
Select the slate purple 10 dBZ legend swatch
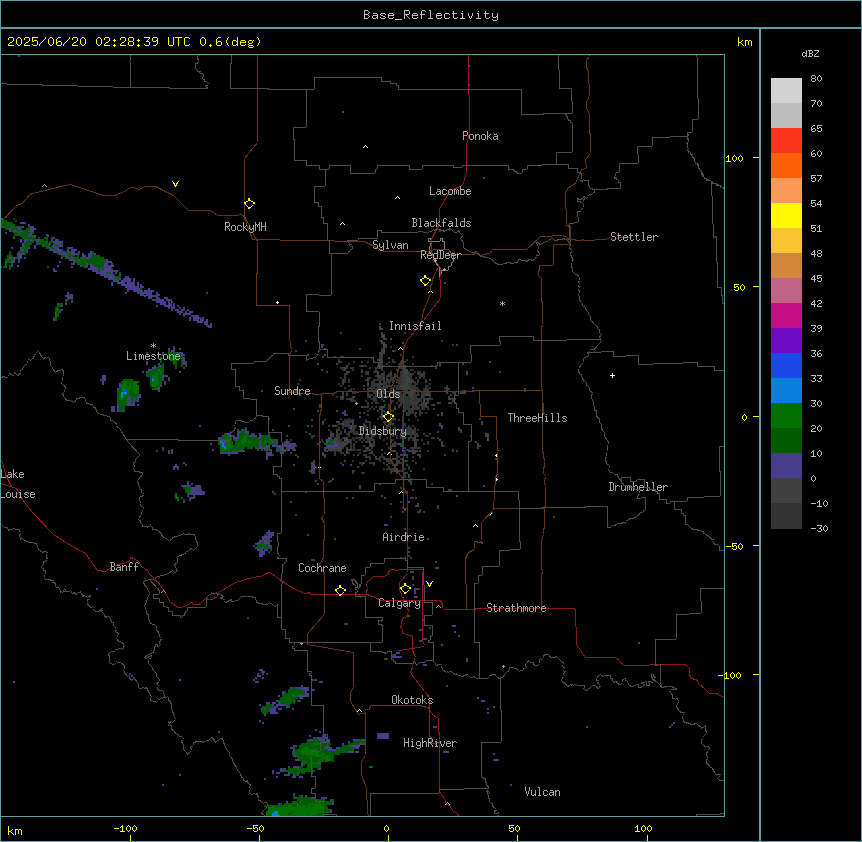786,466
